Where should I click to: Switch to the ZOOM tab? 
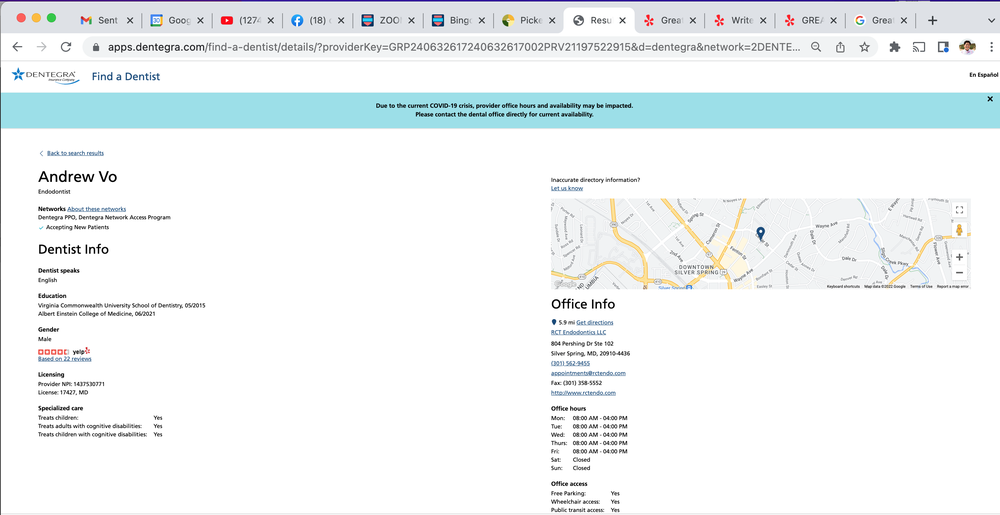point(388,20)
